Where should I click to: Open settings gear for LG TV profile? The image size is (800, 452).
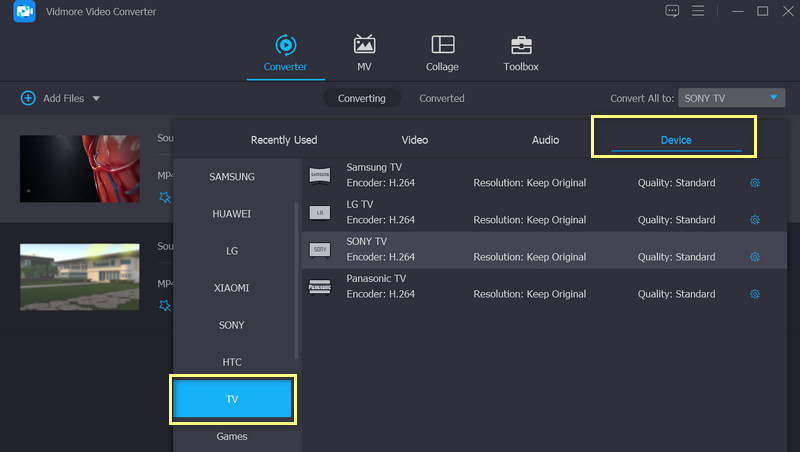click(x=755, y=220)
